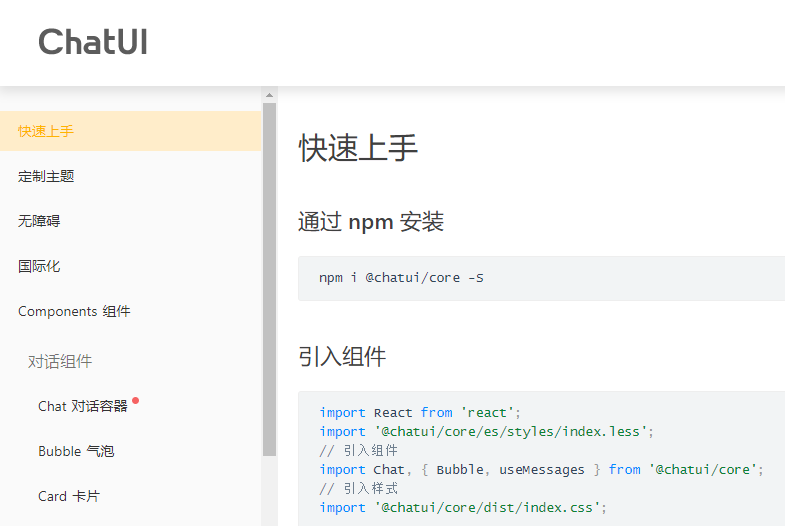Image resolution: width=785 pixels, height=526 pixels.
Task: Click the npm i @chatui/core -S code
Action: [x=402, y=278]
